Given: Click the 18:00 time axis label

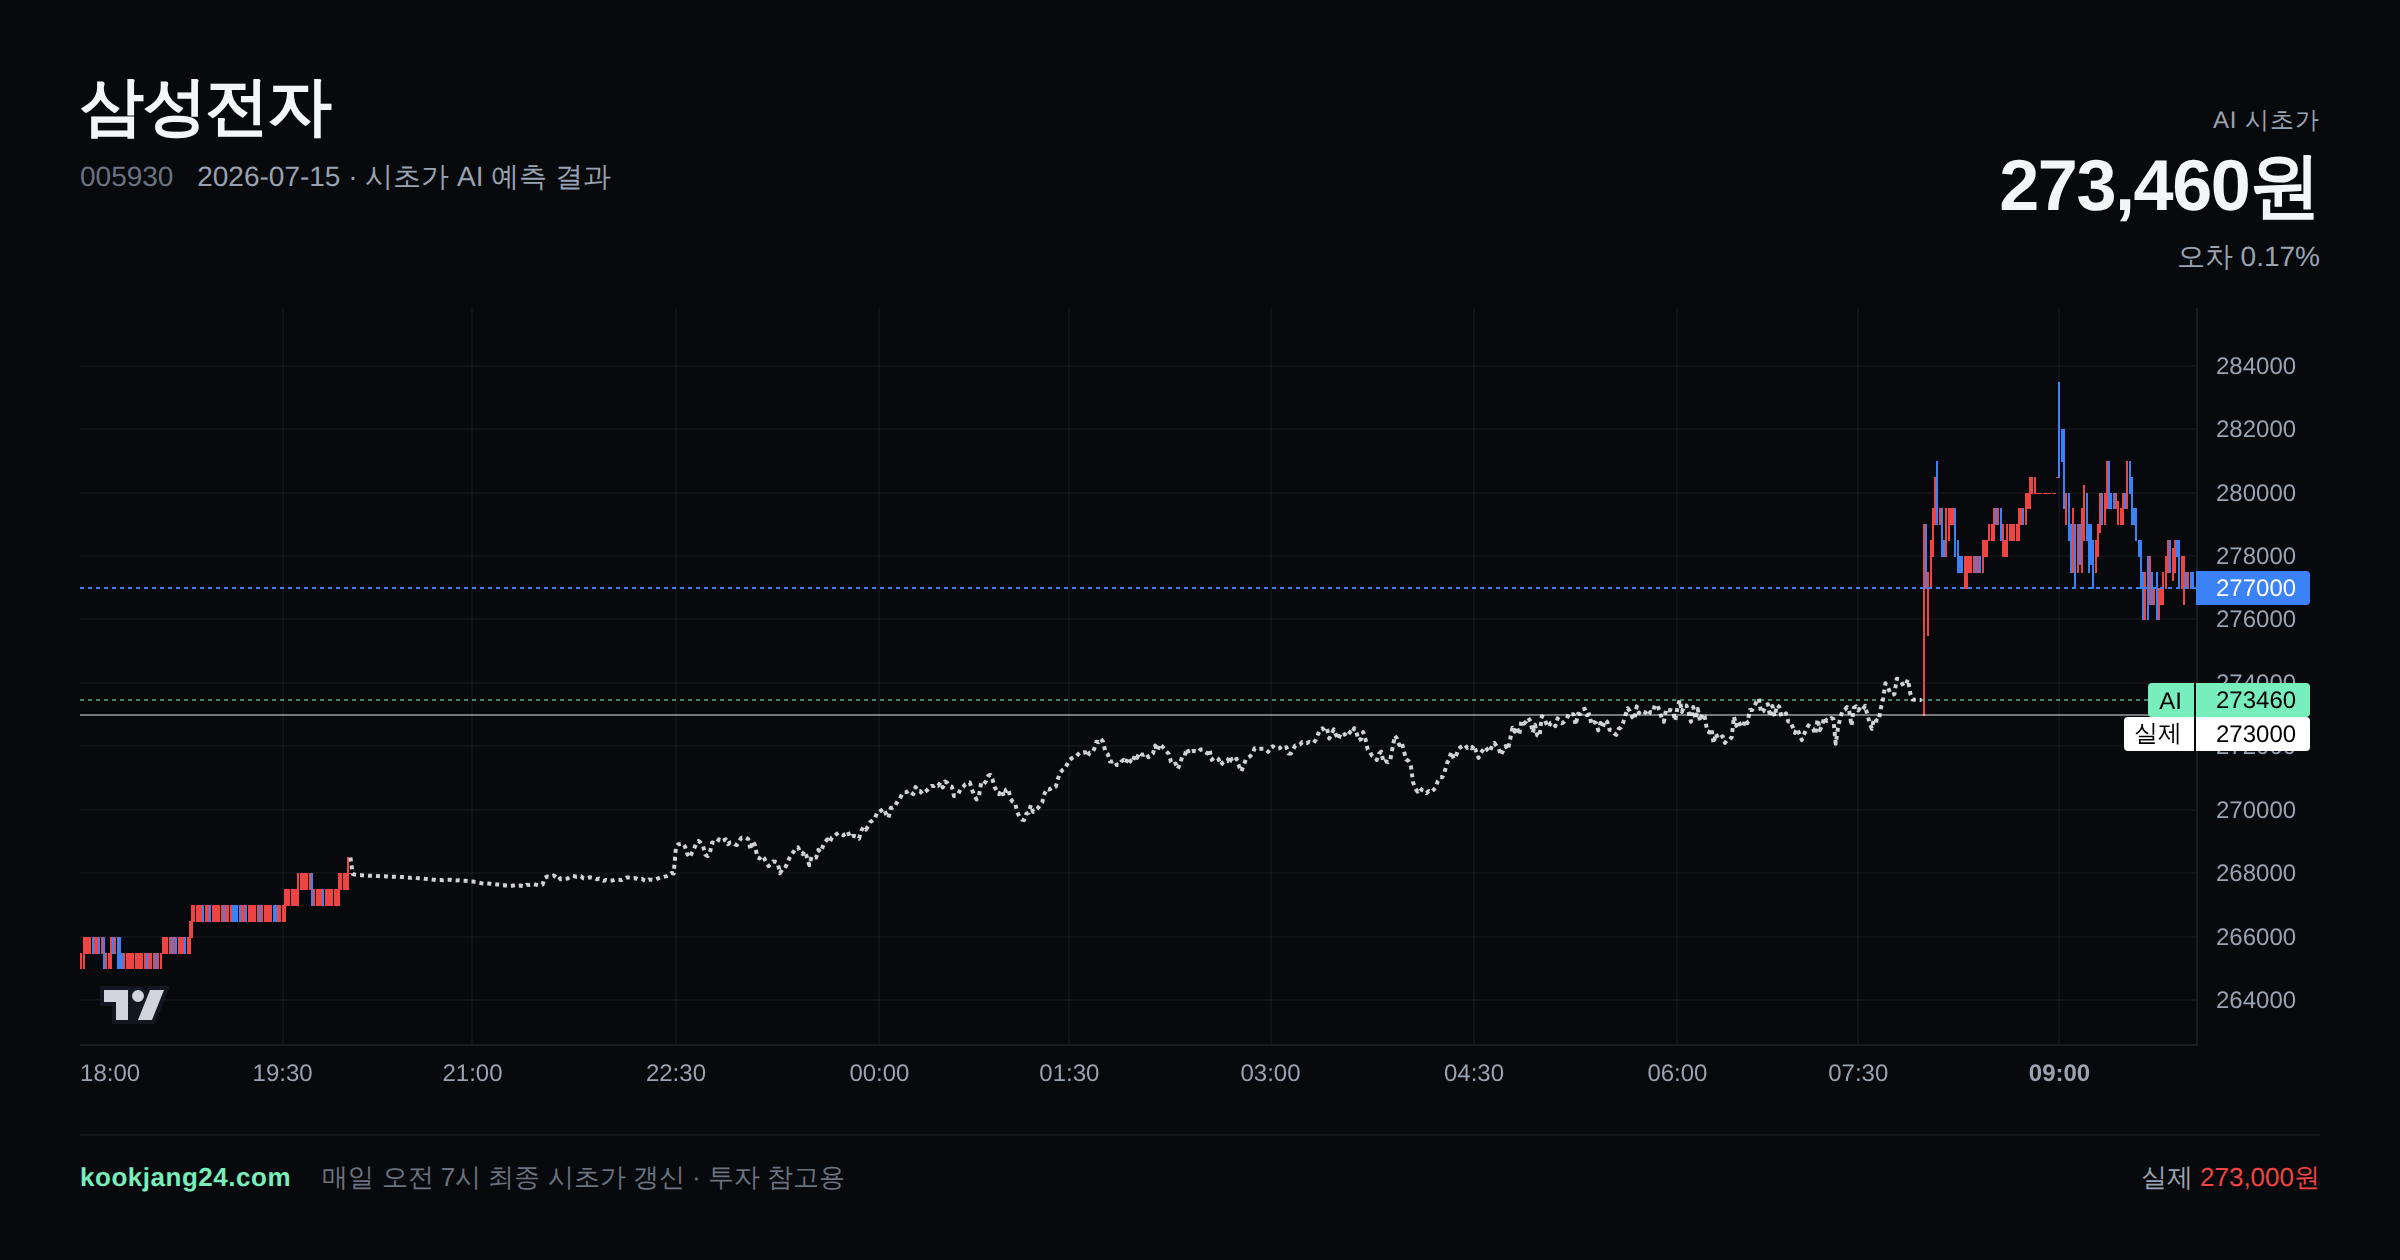Looking at the screenshot, I should pos(110,1073).
